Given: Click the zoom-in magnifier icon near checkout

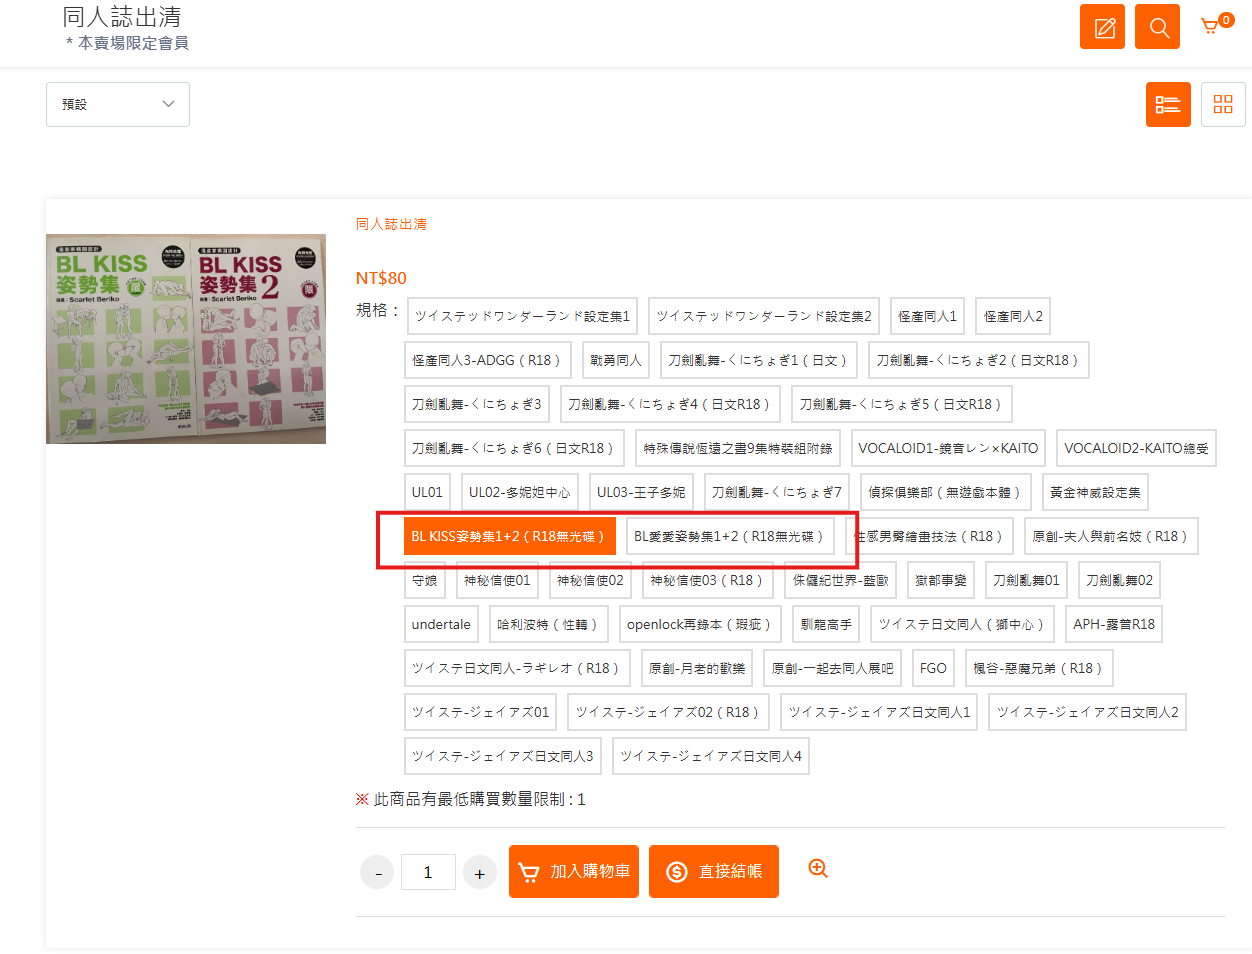Looking at the screenshot, I should pyautogui.click(x=818, y=869).
